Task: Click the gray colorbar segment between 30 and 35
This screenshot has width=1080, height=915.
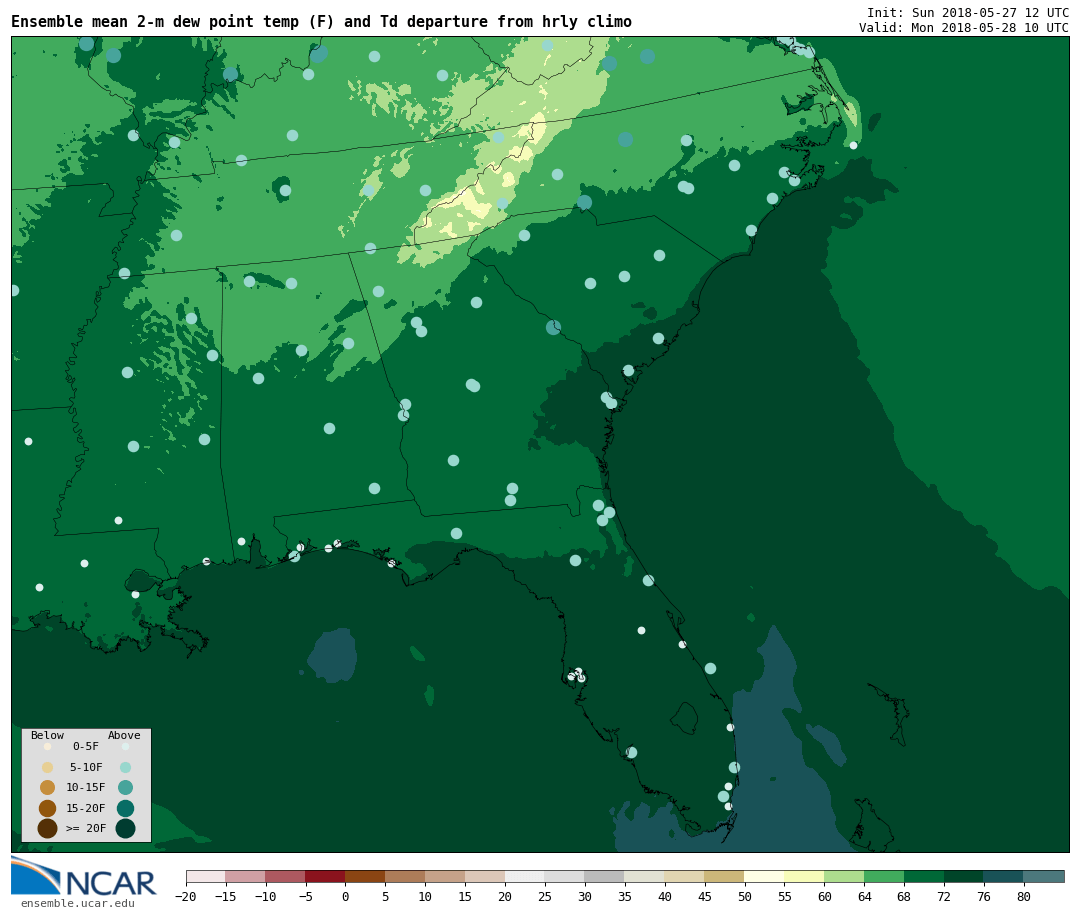Action: pos(604,877)
